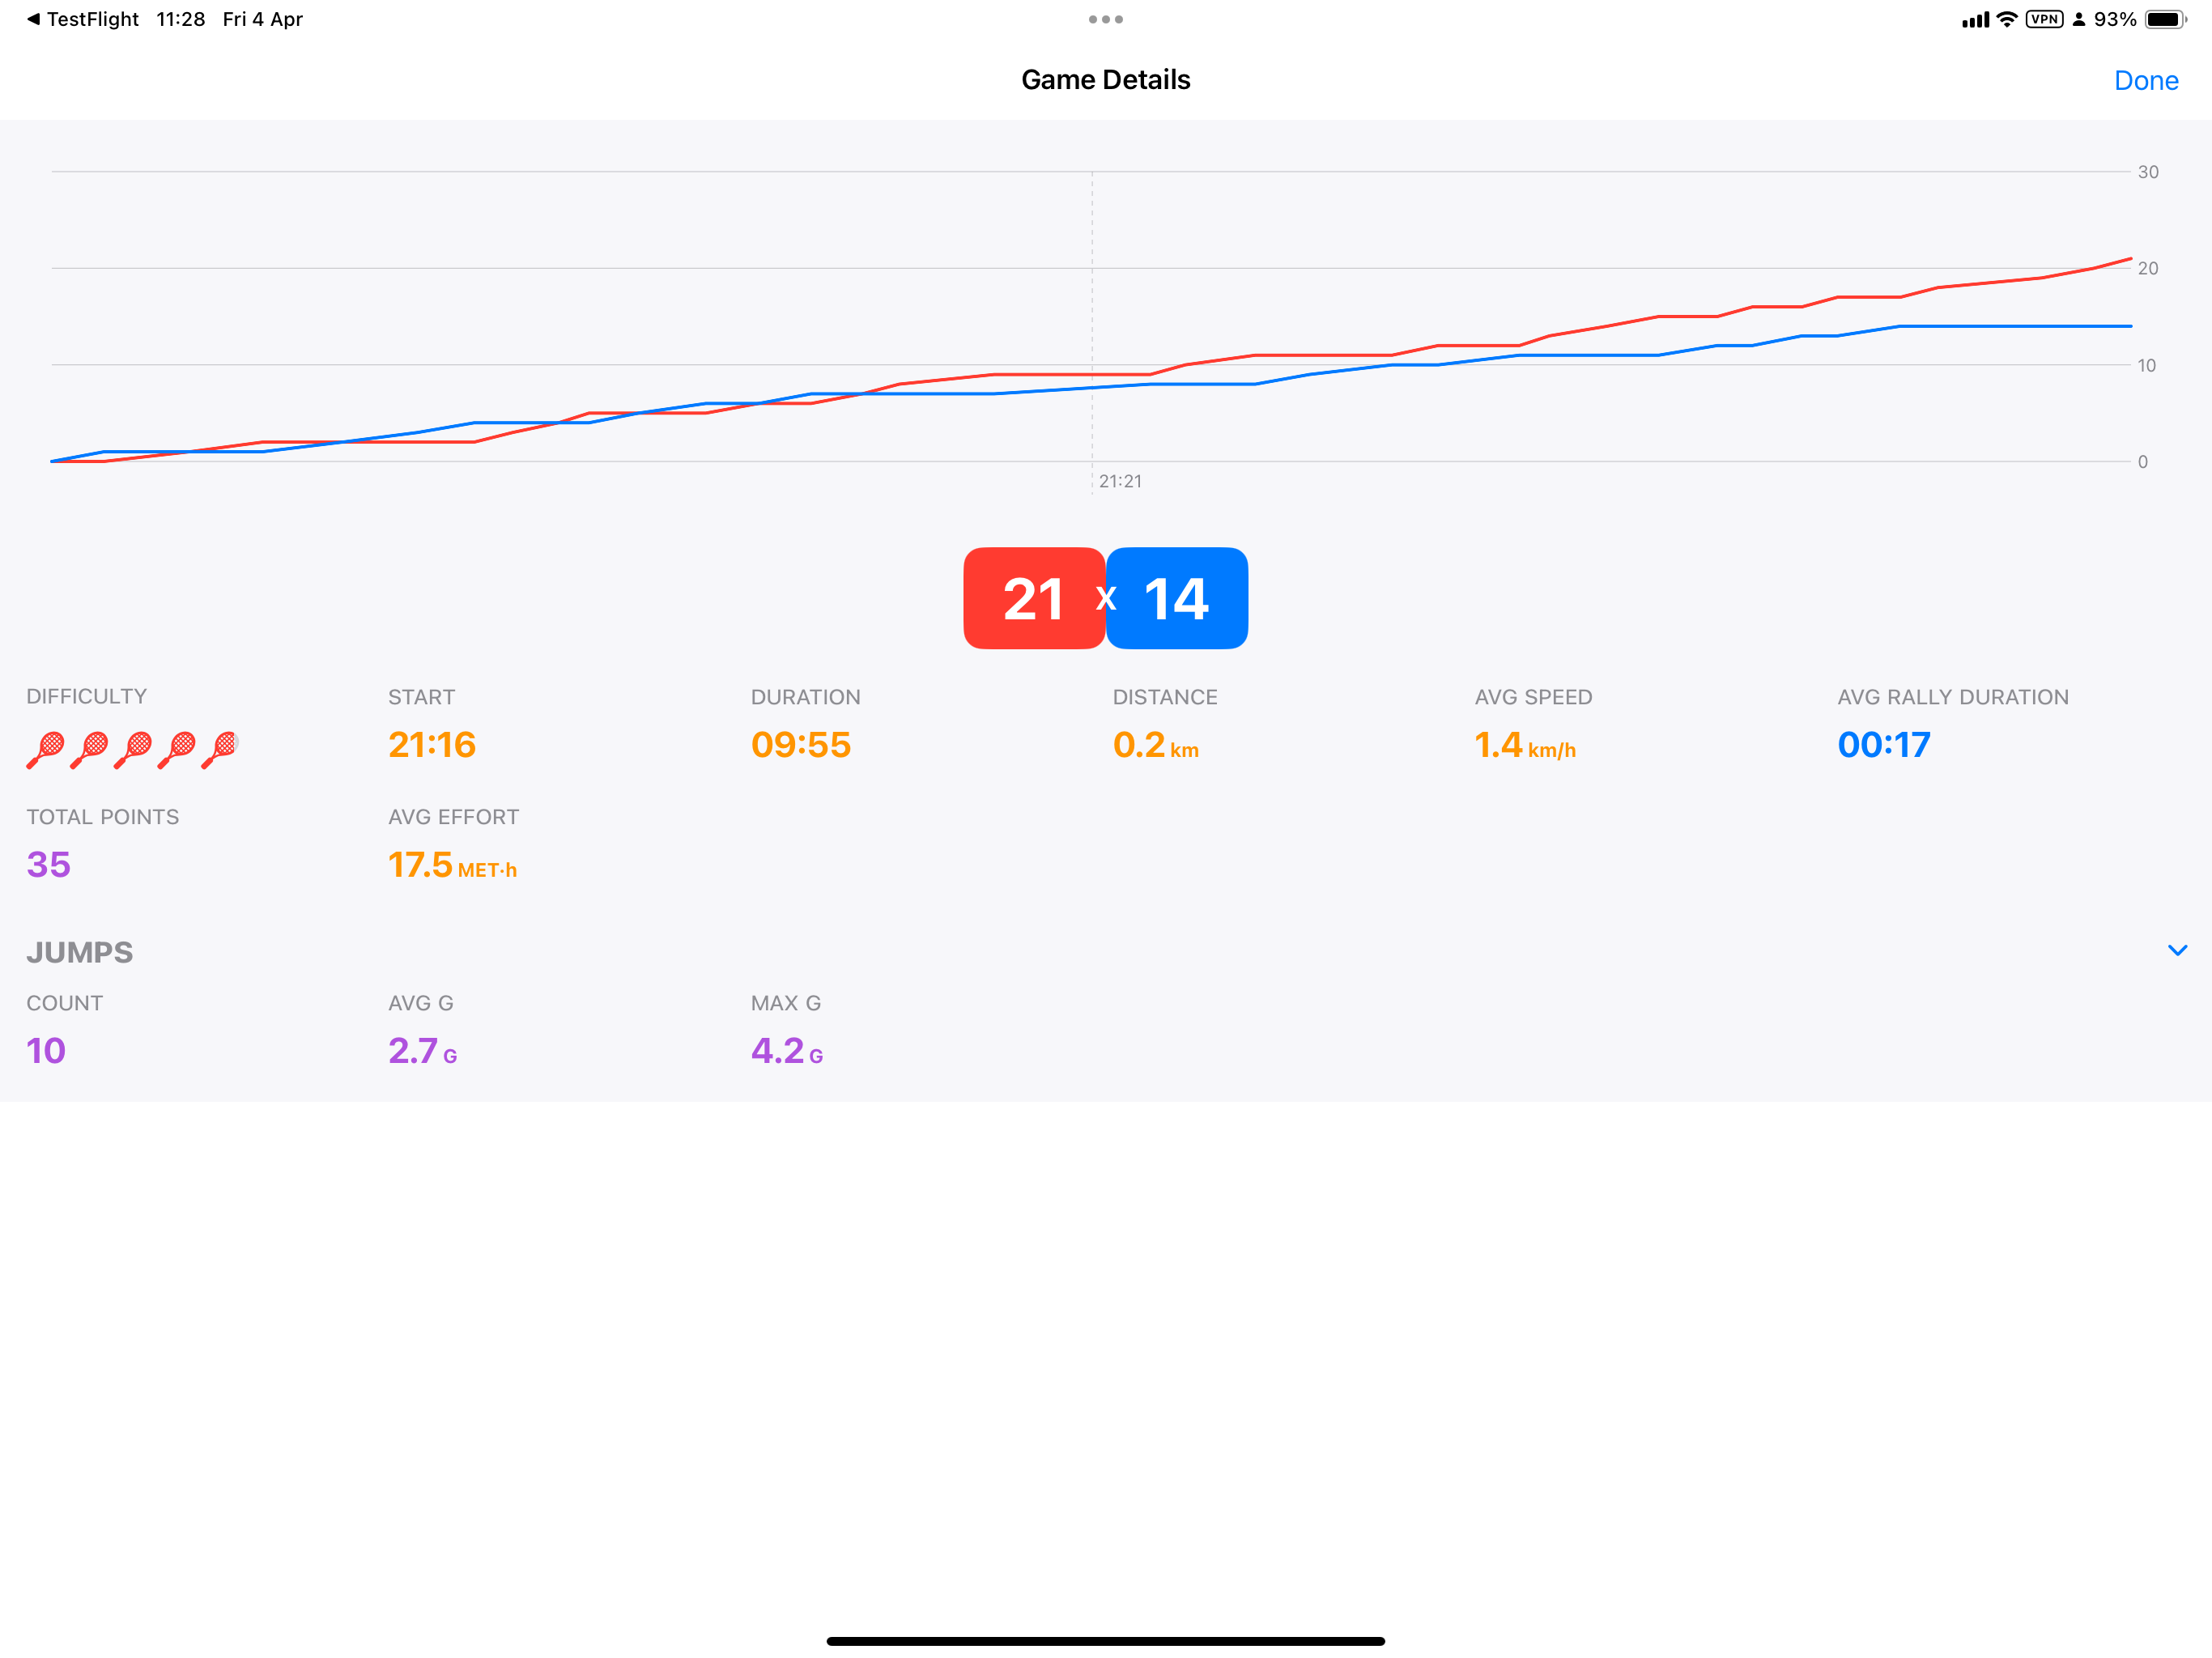Tap the first difficulty racket icon
This screenshot has height=1658, width=2212.
click(x=46, y=749)
